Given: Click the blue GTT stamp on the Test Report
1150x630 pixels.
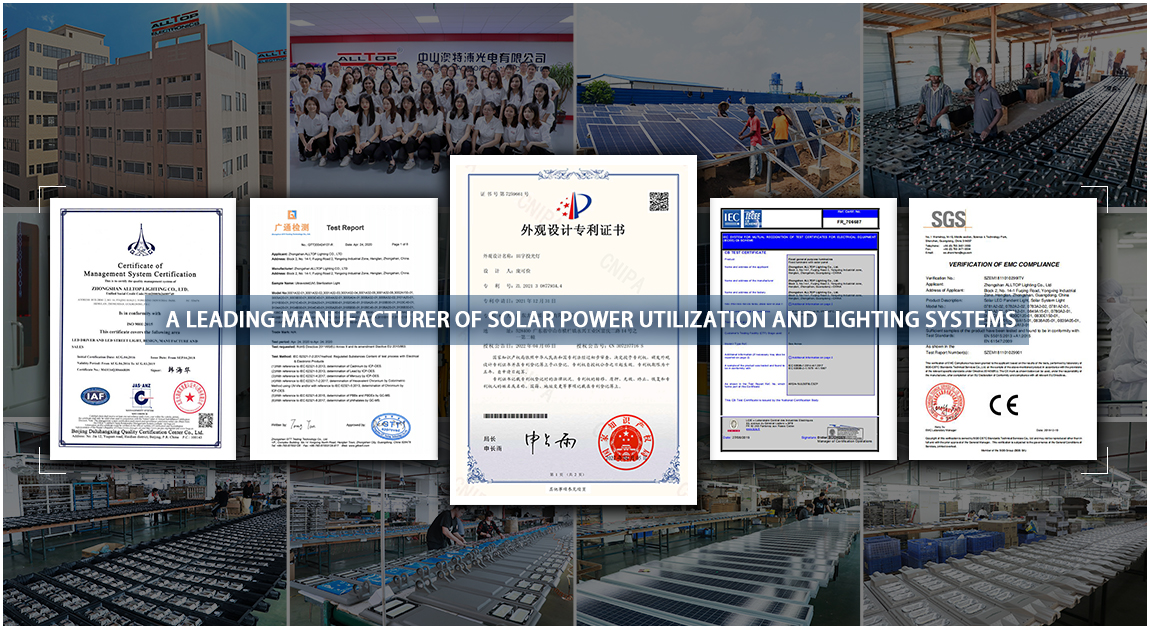Looking at the screenshot, I should tap(390, 426).
